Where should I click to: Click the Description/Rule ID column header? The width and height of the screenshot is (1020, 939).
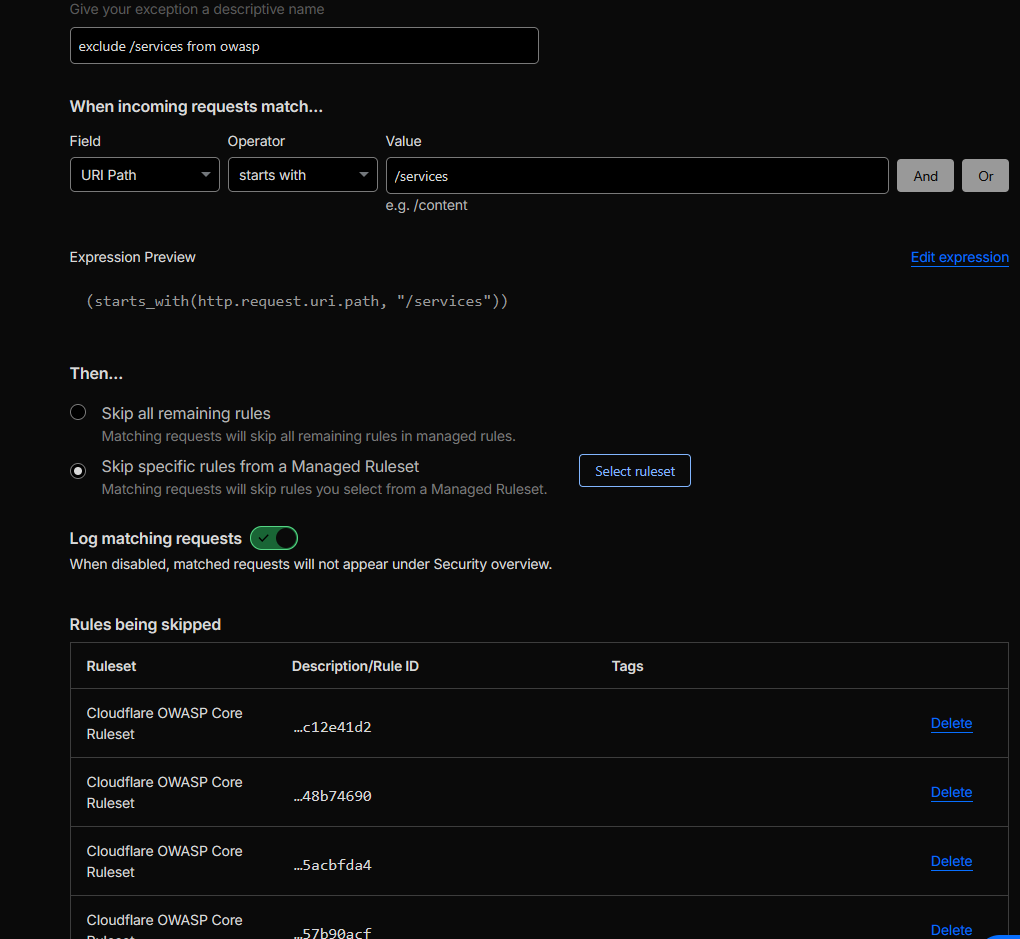(355, 665)
